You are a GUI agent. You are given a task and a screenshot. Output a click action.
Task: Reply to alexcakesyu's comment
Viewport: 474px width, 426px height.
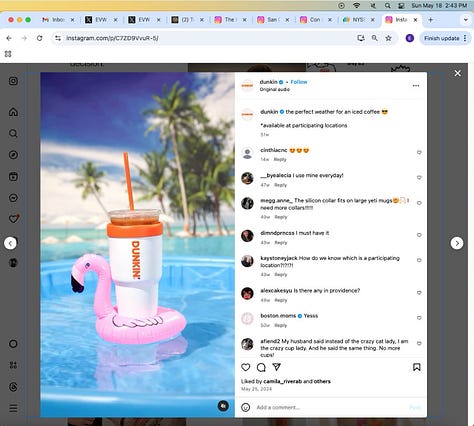coord(281,300)
